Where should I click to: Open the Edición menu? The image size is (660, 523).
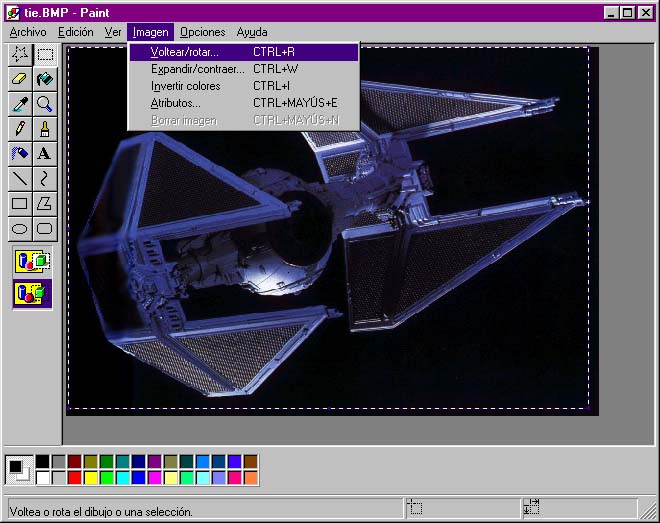pos(76,32)
